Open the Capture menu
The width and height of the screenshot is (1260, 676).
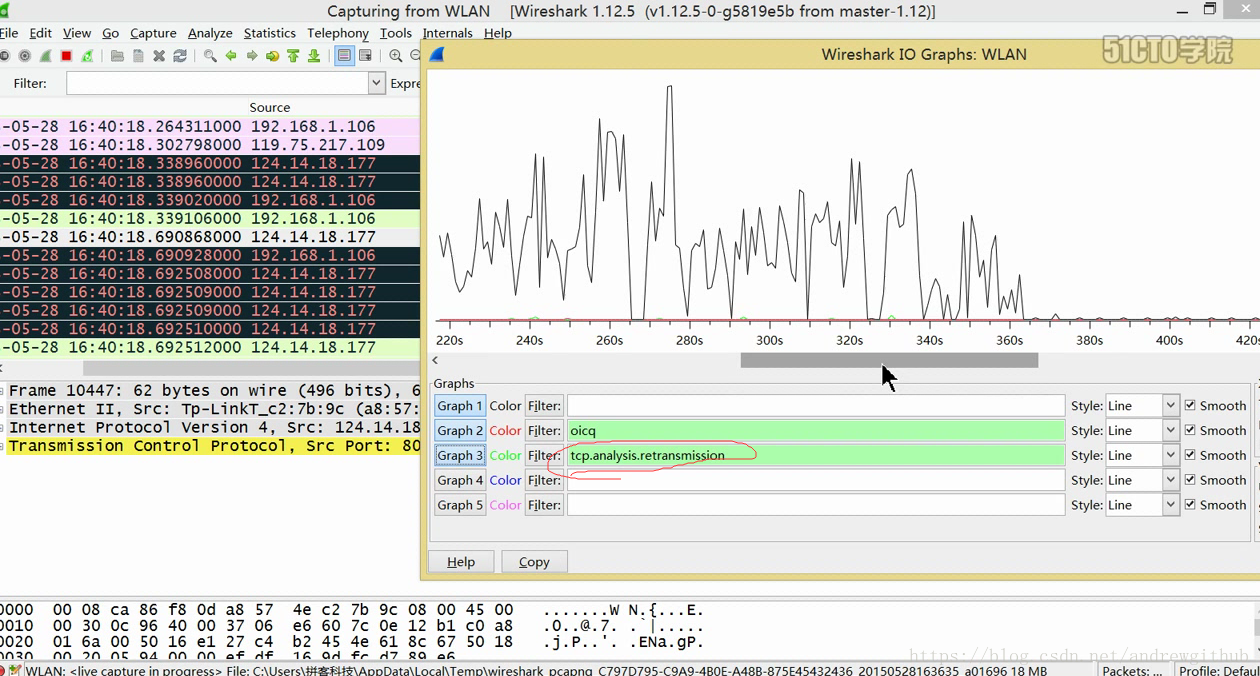tap(153, 33)
